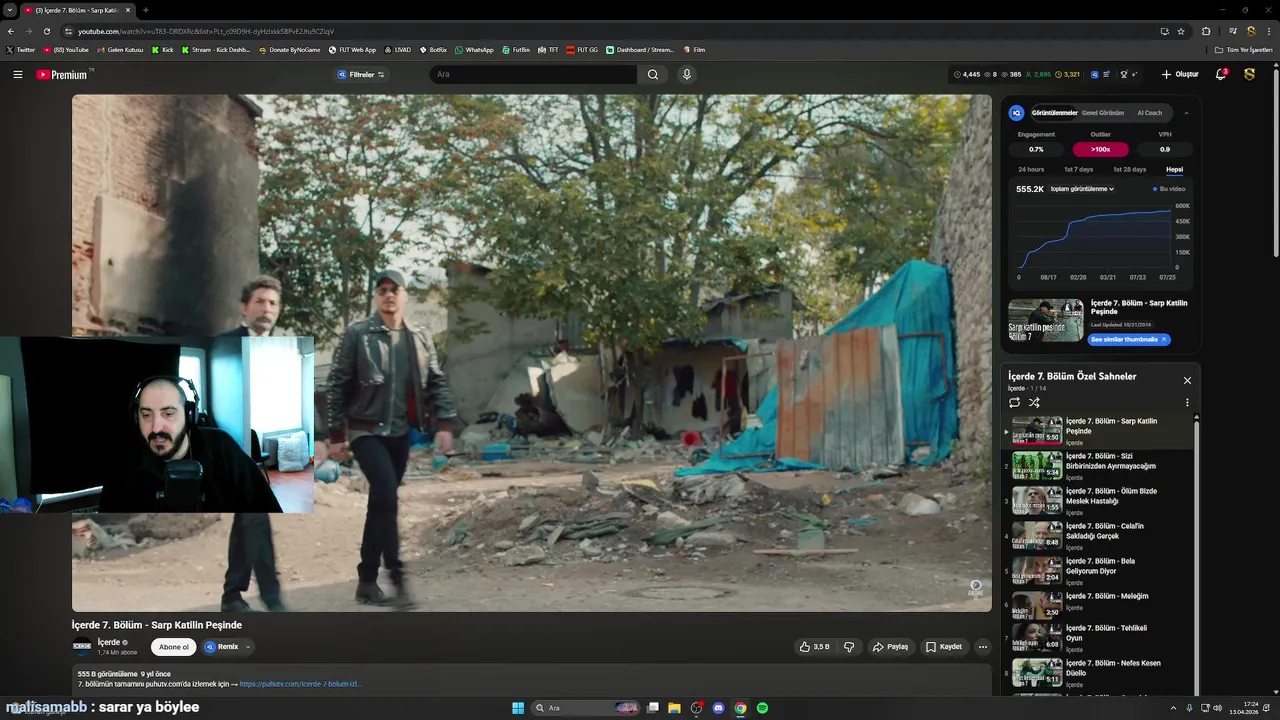
Task: Click See similar thumbnails button
Action: (x=1129, y=340)
